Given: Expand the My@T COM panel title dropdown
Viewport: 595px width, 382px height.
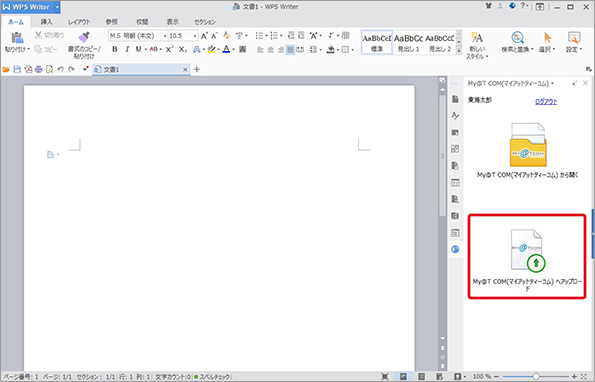Looking at the screenshot, I should point(552,83).
